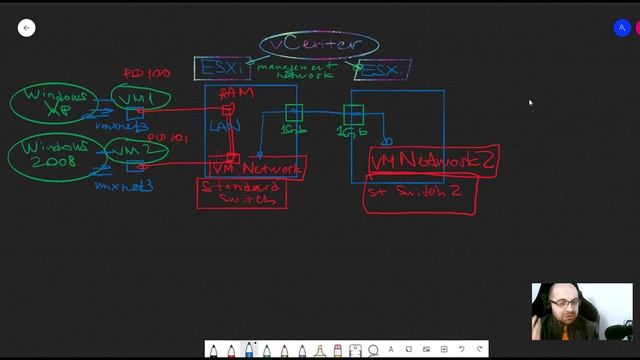
Task: Activate the lasso select tool
Action: [x=373, y=350]
